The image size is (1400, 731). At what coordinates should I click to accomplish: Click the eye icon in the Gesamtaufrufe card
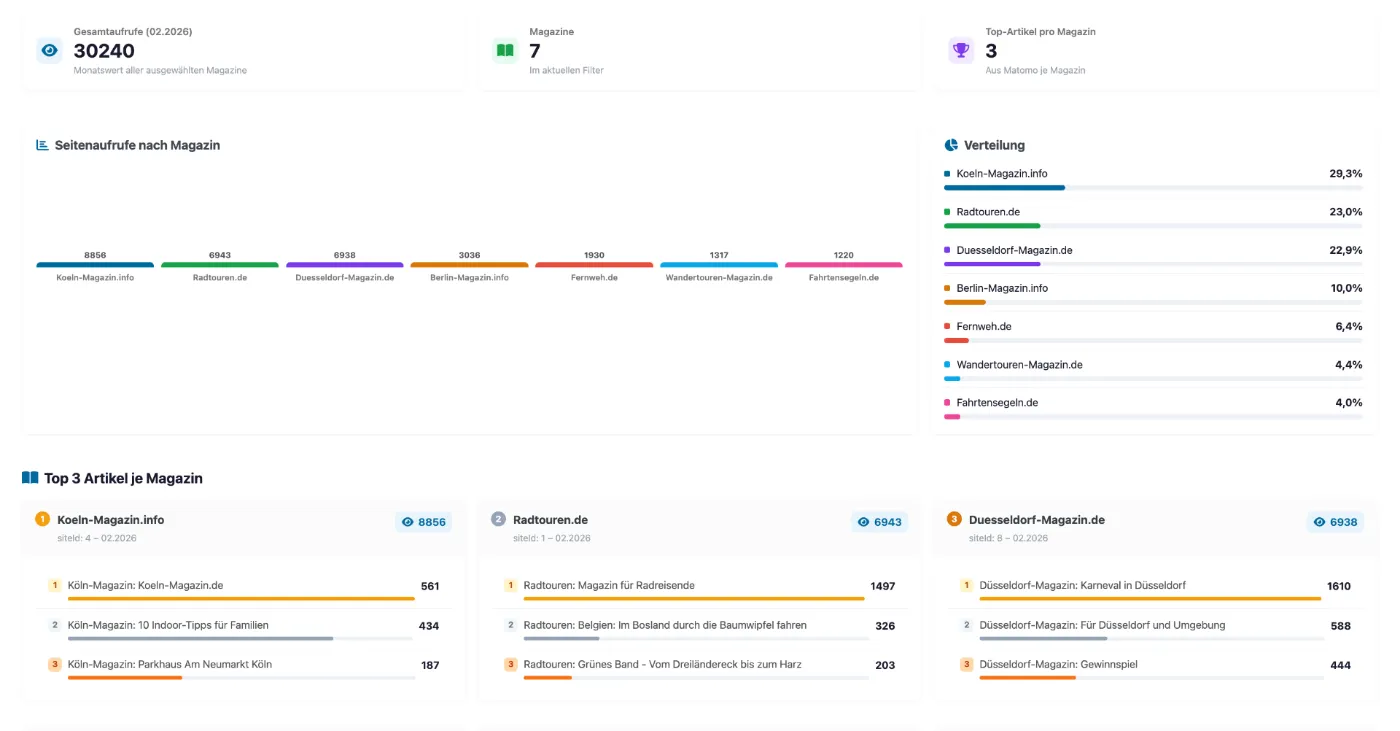(x=49, y=50)
